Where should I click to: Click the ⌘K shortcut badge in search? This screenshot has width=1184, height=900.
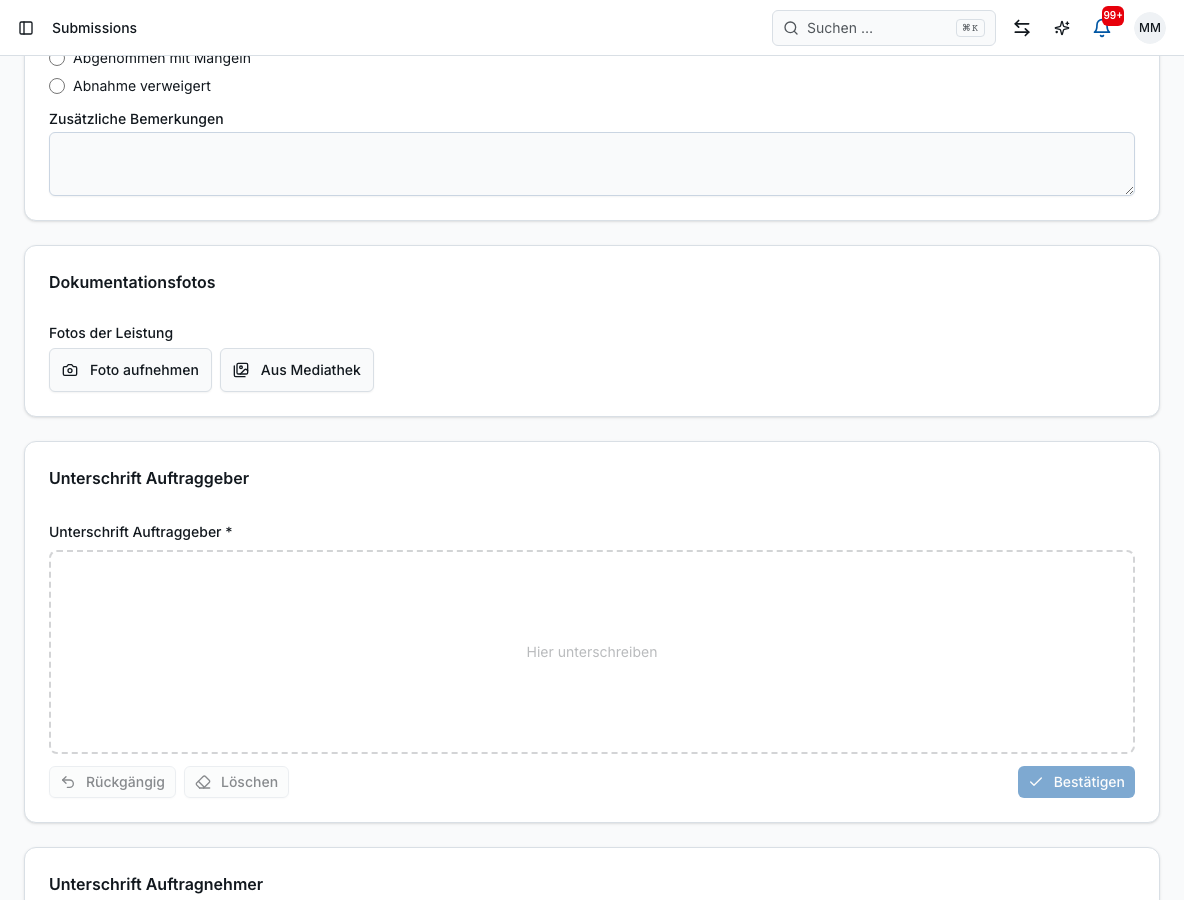pos(970,28)
